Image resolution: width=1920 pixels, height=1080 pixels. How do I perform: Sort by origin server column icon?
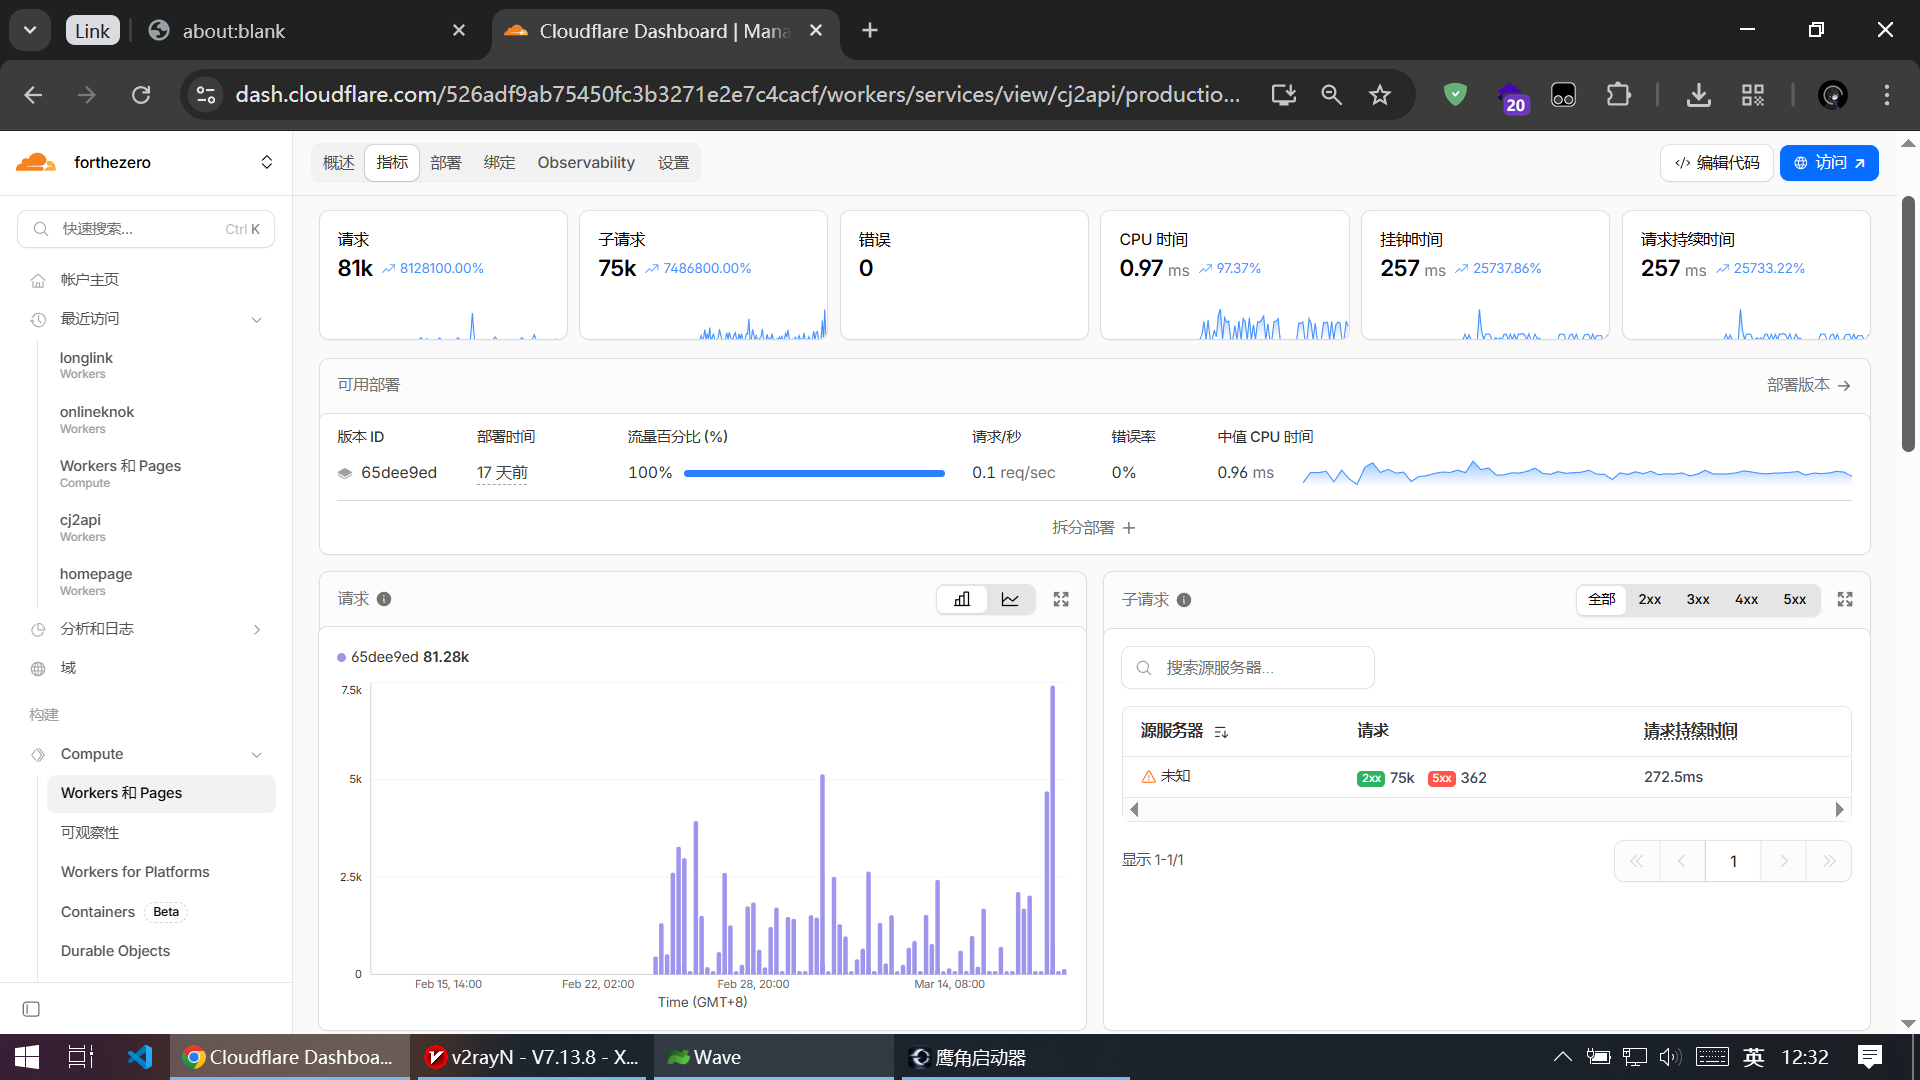click(1221, 732)
